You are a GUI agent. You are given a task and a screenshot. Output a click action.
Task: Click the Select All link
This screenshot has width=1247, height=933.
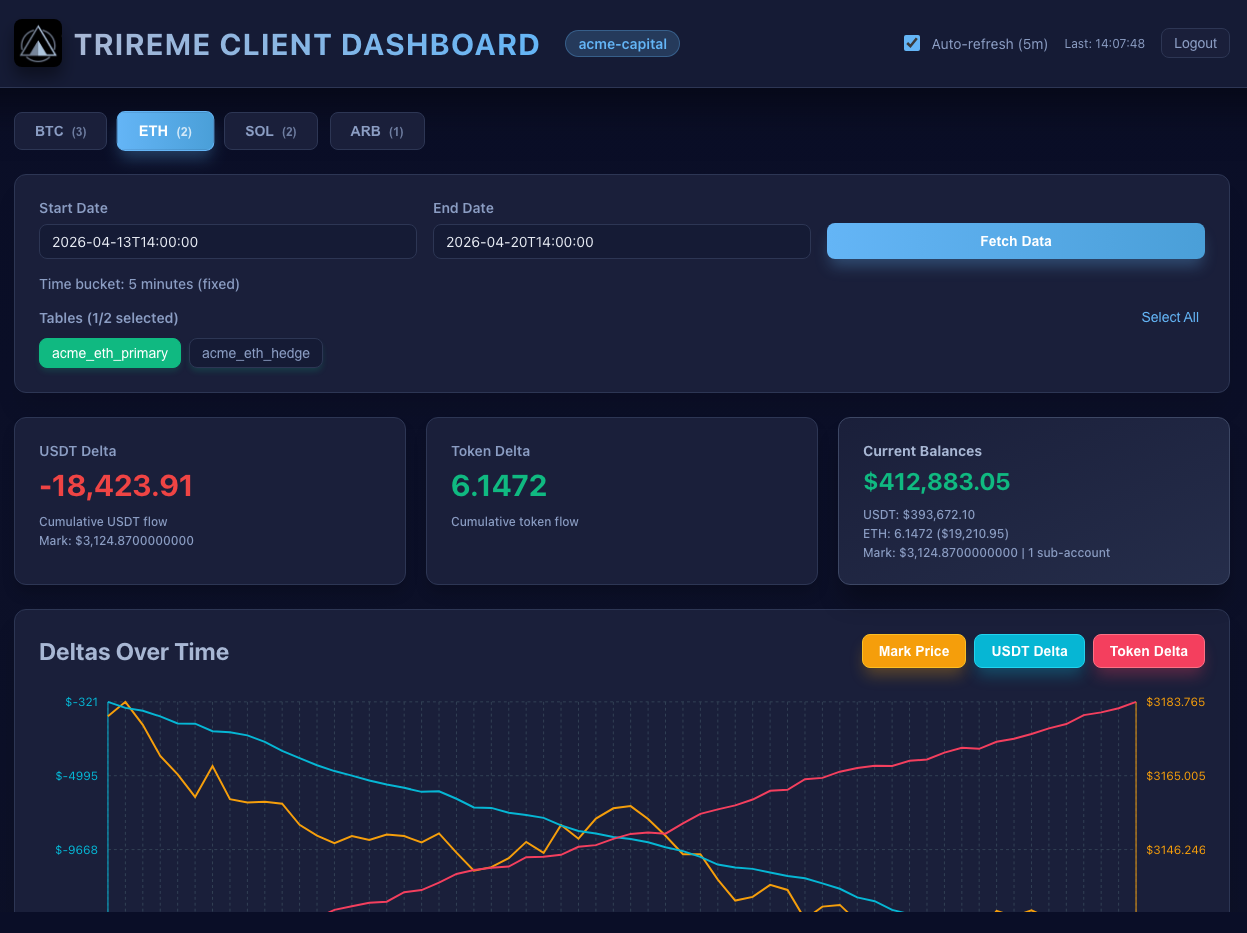[1170, 317]
